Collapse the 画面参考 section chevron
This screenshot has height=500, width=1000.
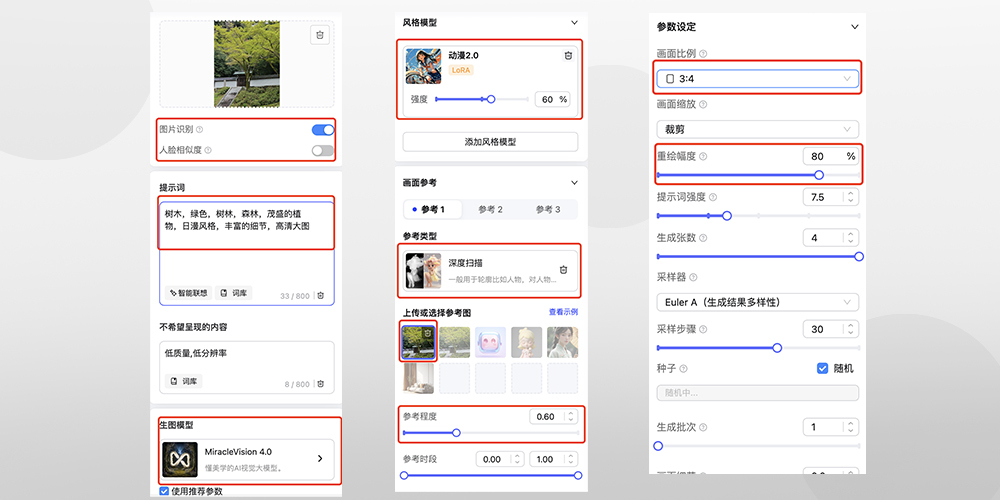(x=574, y=182)
